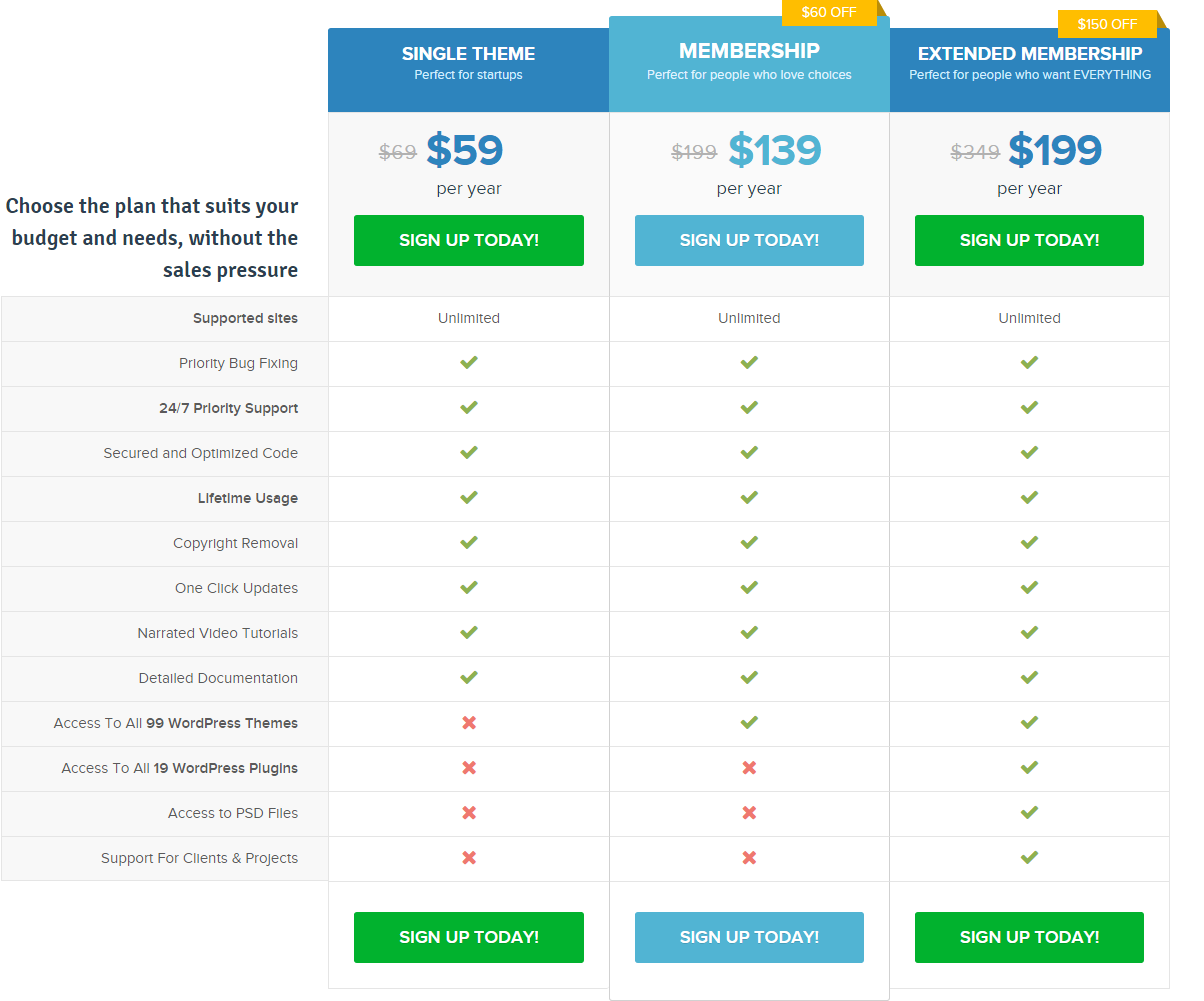
Task: Click the red cross for Access To All 99 WordPress Themes under Single Theme
Action: click(x=468, y=722)
